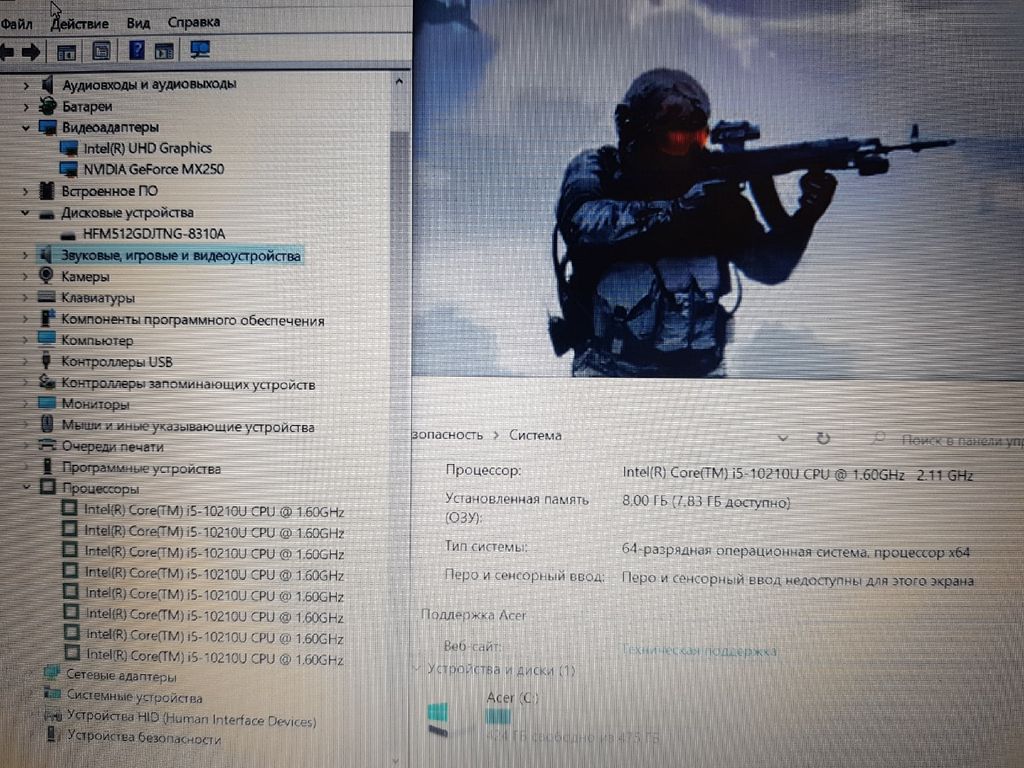
Task: Open the Acer (C:) drive
Action: coord(513,697)
